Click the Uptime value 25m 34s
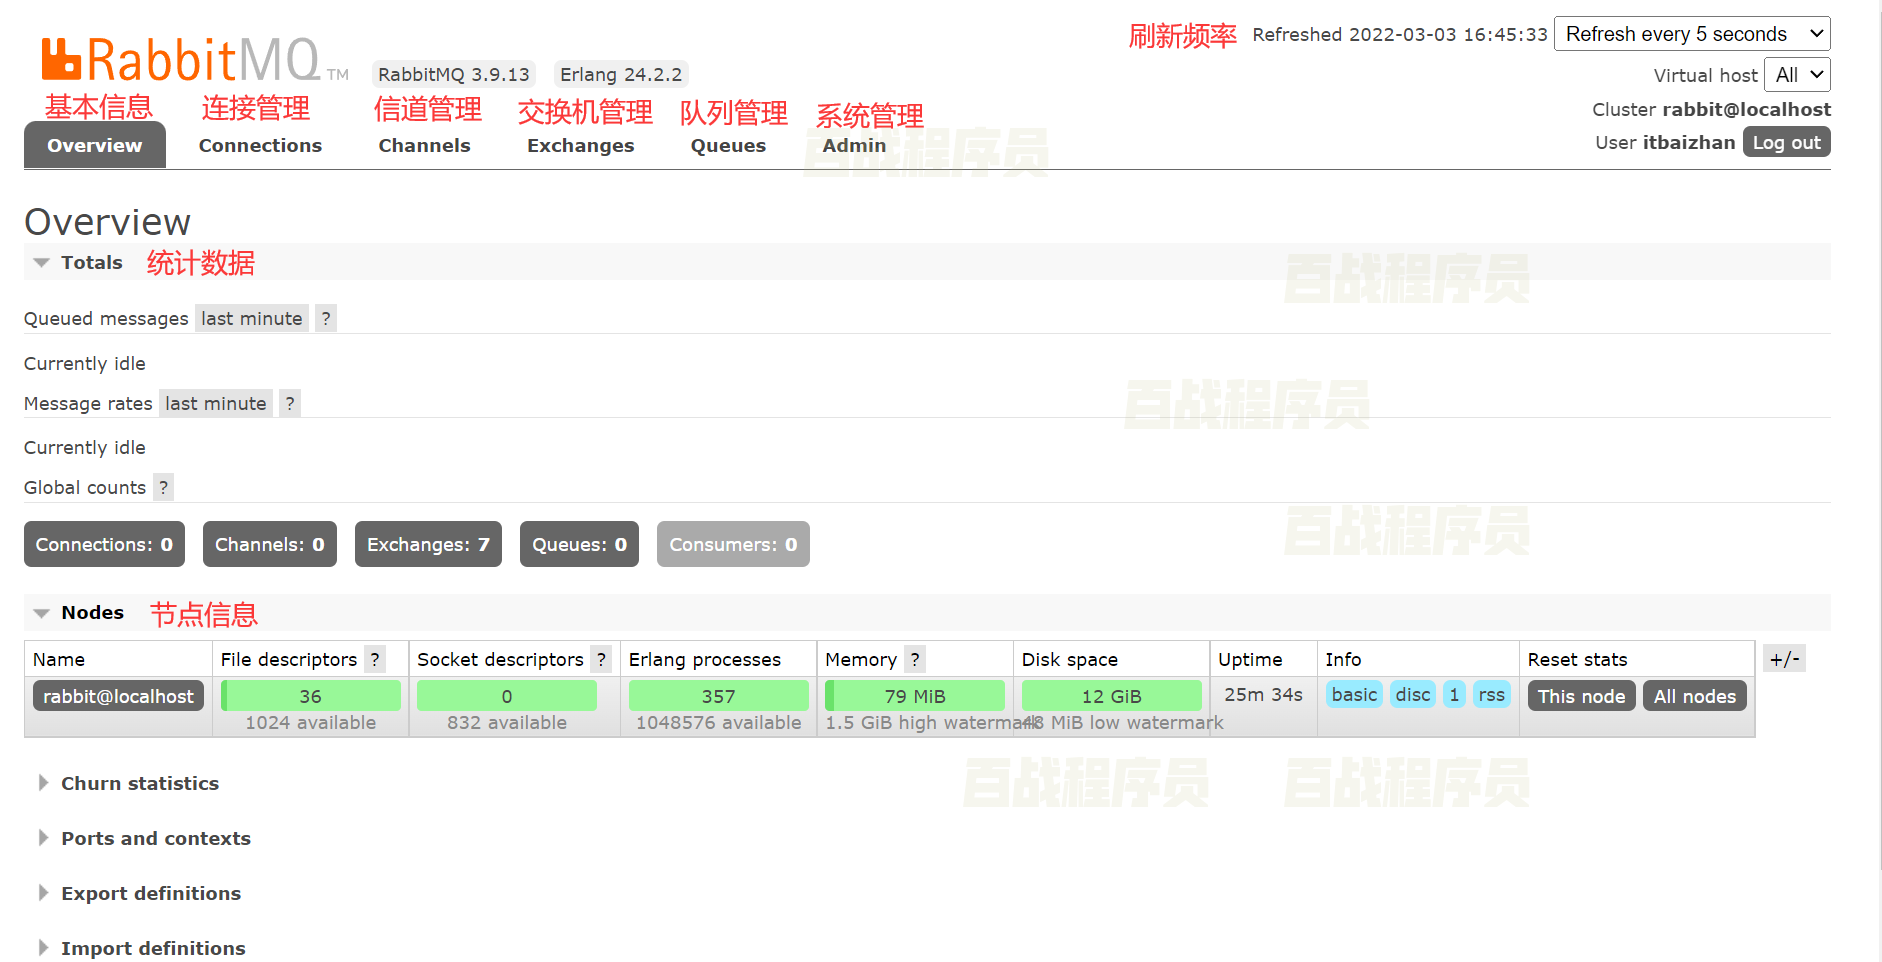The height and width of the screenshot is (962, 1882). (x=1264, y=694)
